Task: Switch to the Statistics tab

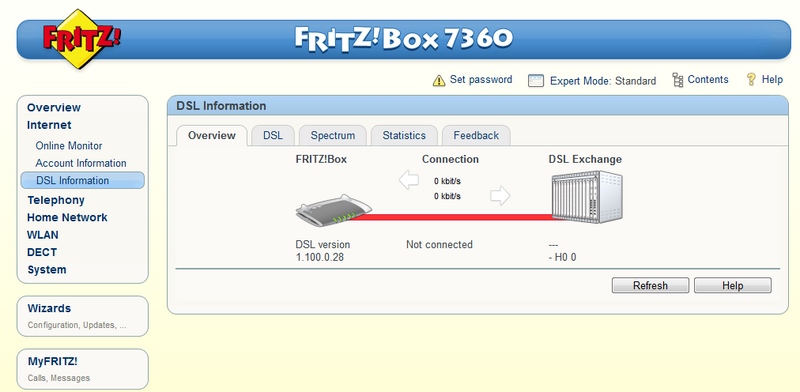Action: (404, 135)
